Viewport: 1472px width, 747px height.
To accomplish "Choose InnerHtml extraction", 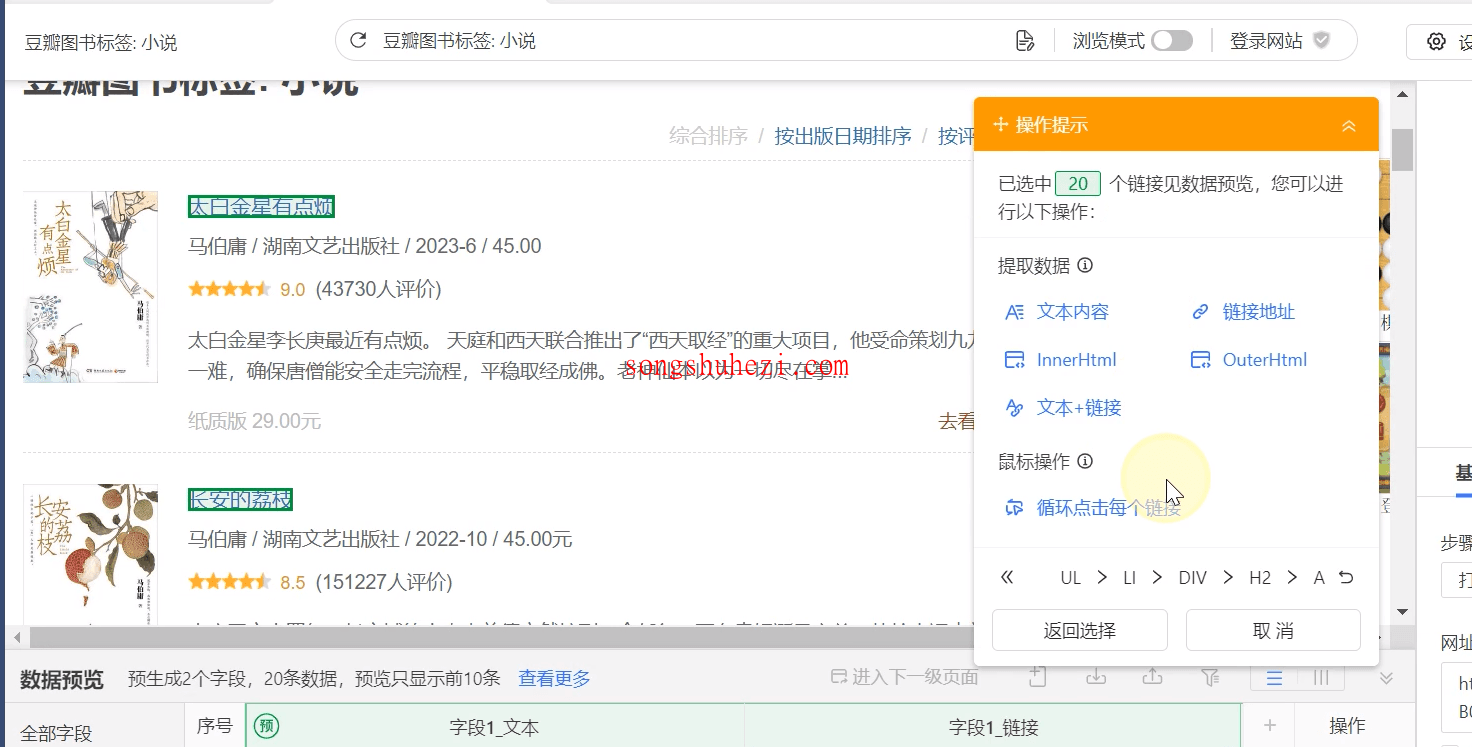I will (x=1060, y=360).
